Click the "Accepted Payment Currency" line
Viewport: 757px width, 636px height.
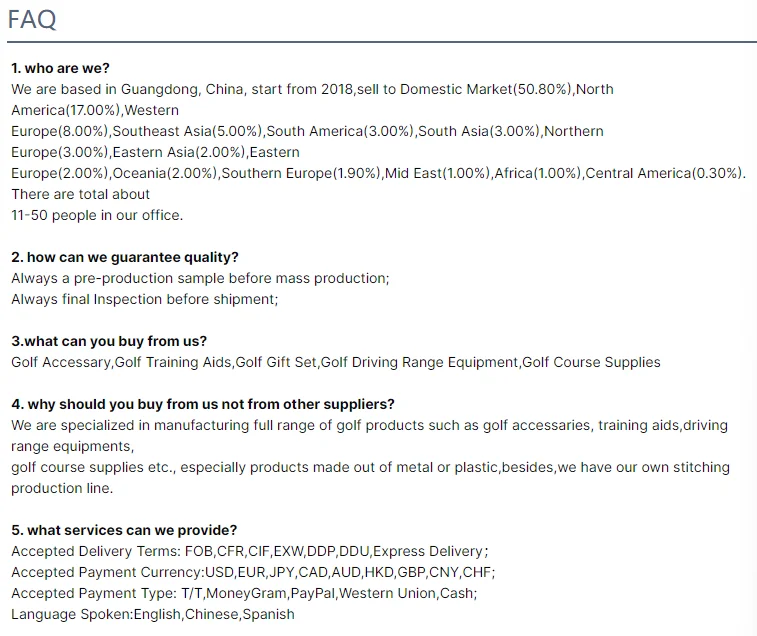point(253,572)
